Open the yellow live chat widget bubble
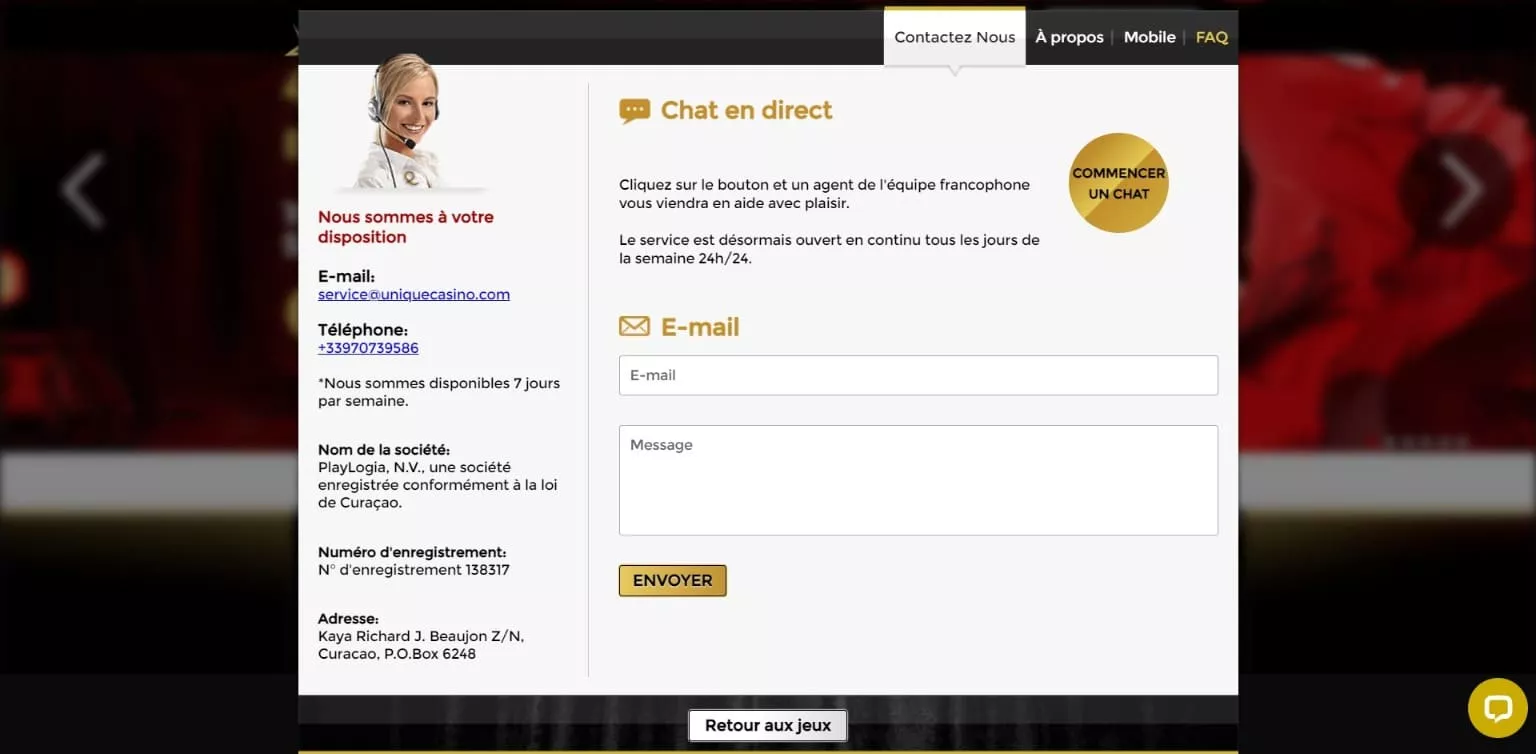This screenshot has height=754, width=1536. pos(1497,708)
